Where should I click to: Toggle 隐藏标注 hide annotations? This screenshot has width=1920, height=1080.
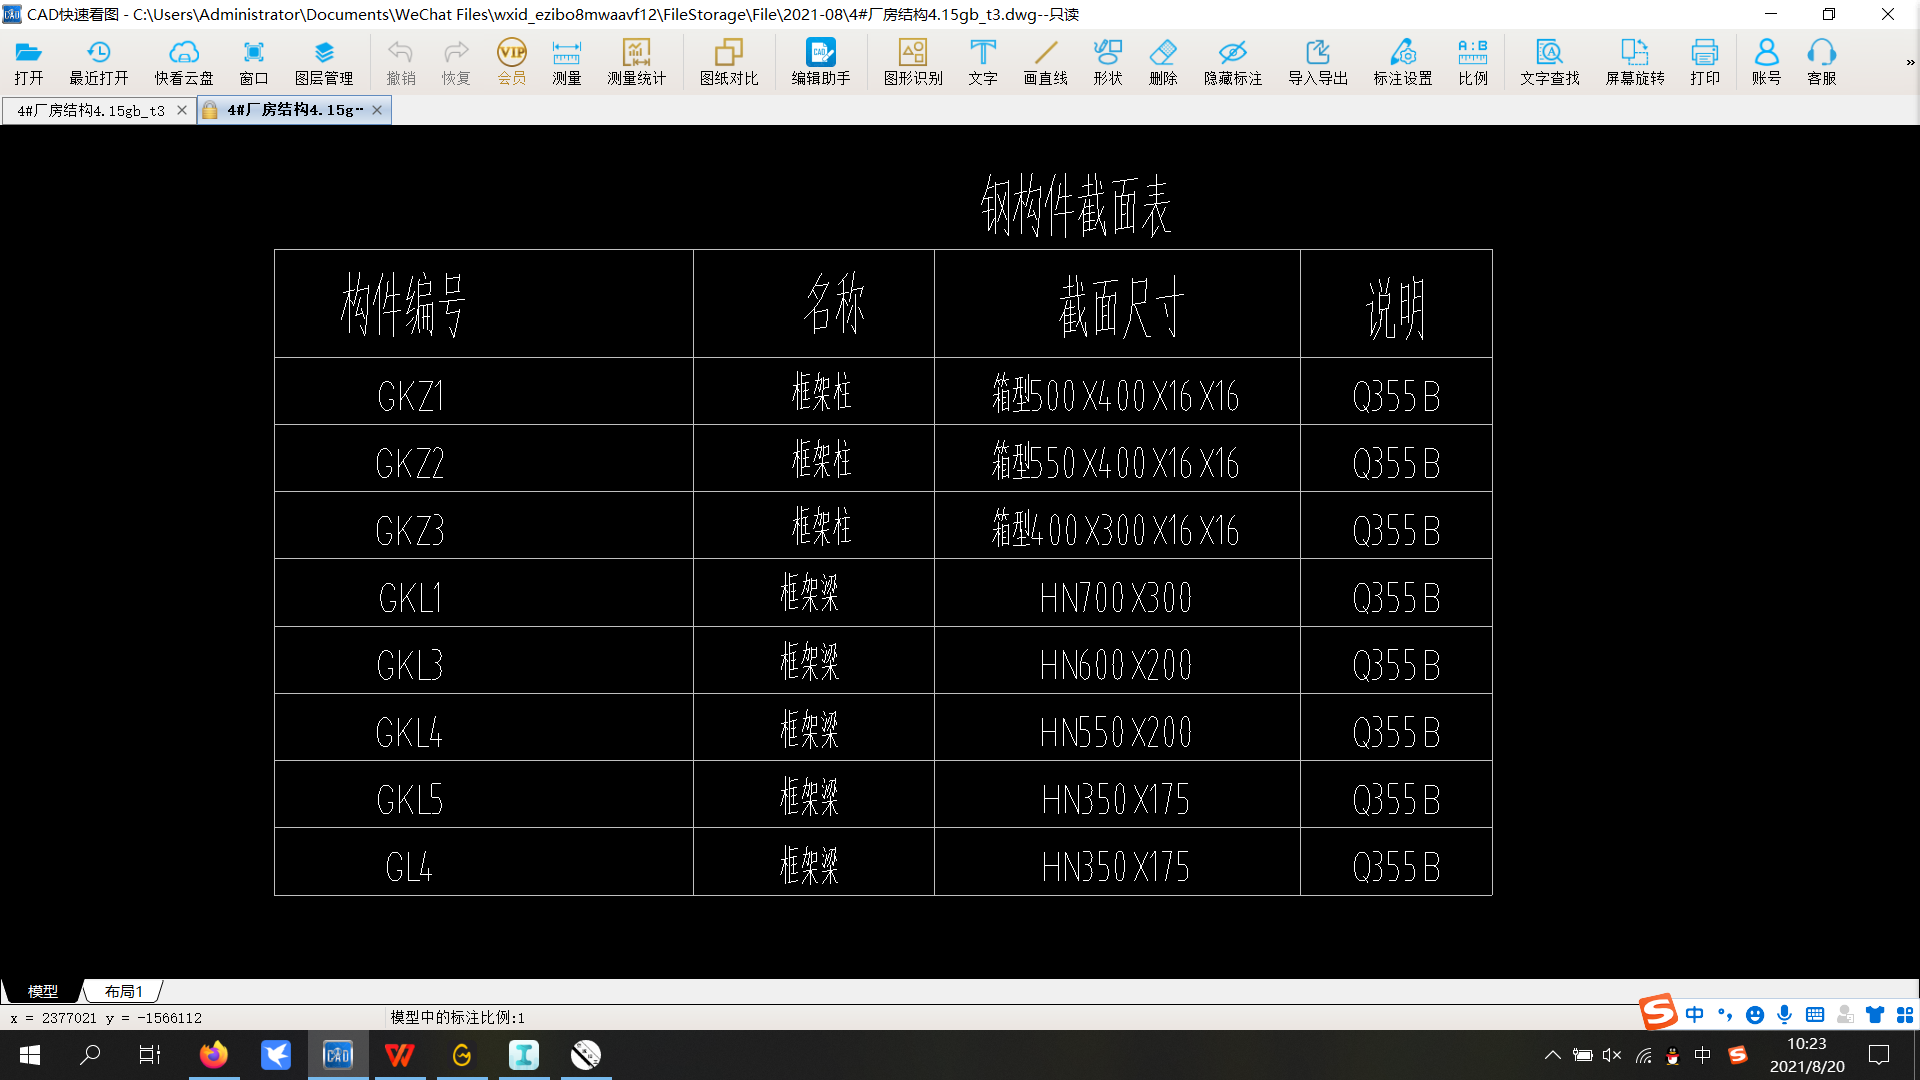point(1232,62)
